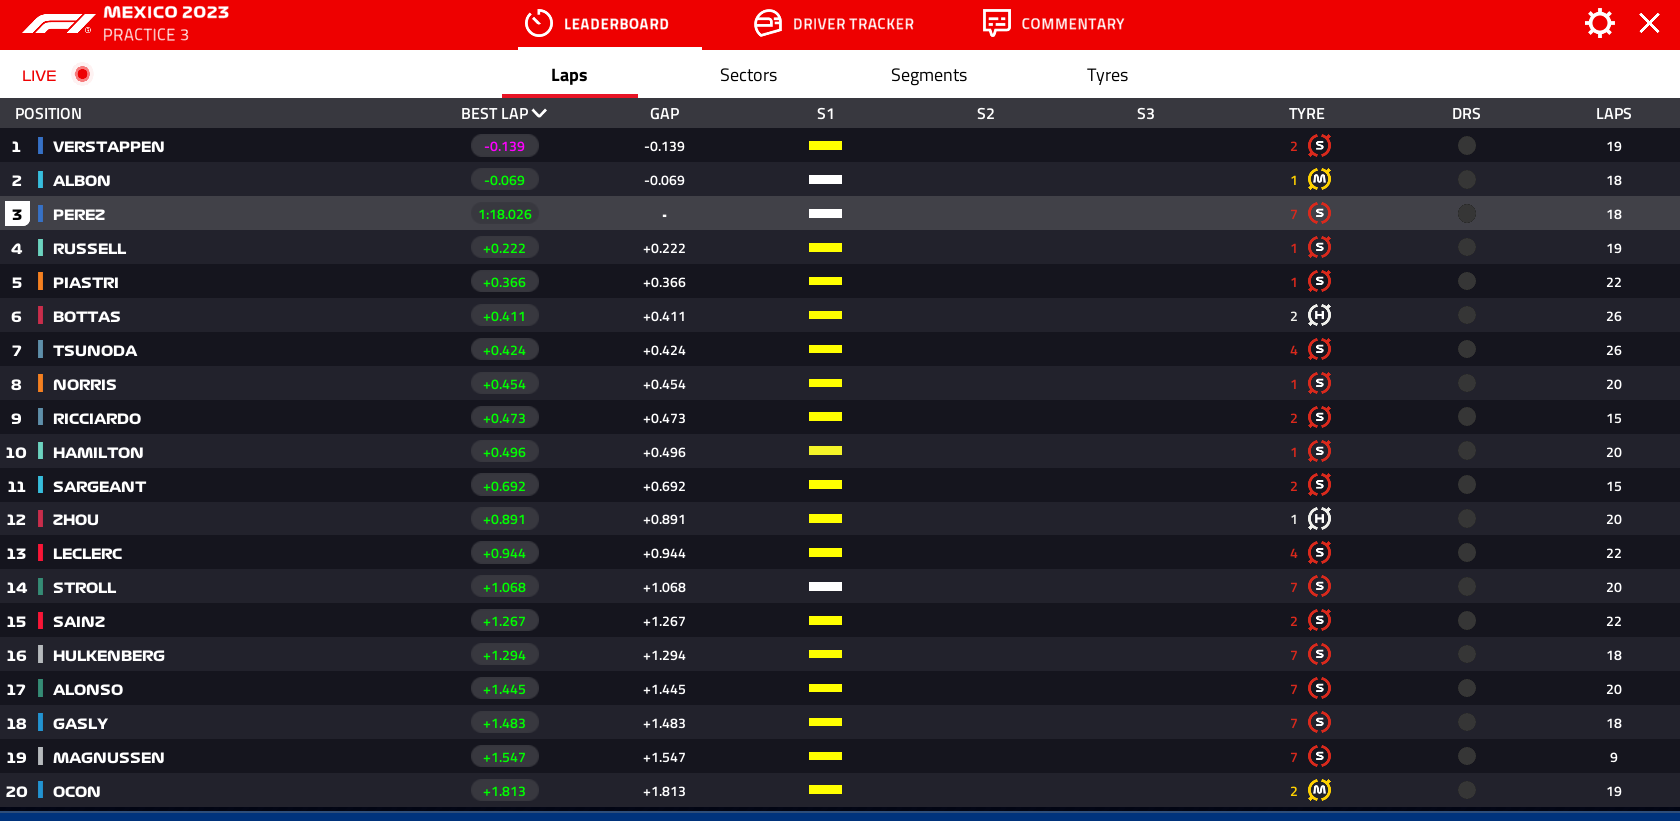Select Russell's gap value +0.222
Image resolution: width=1680 pixels, height=821 pixels.
(664, 248)
